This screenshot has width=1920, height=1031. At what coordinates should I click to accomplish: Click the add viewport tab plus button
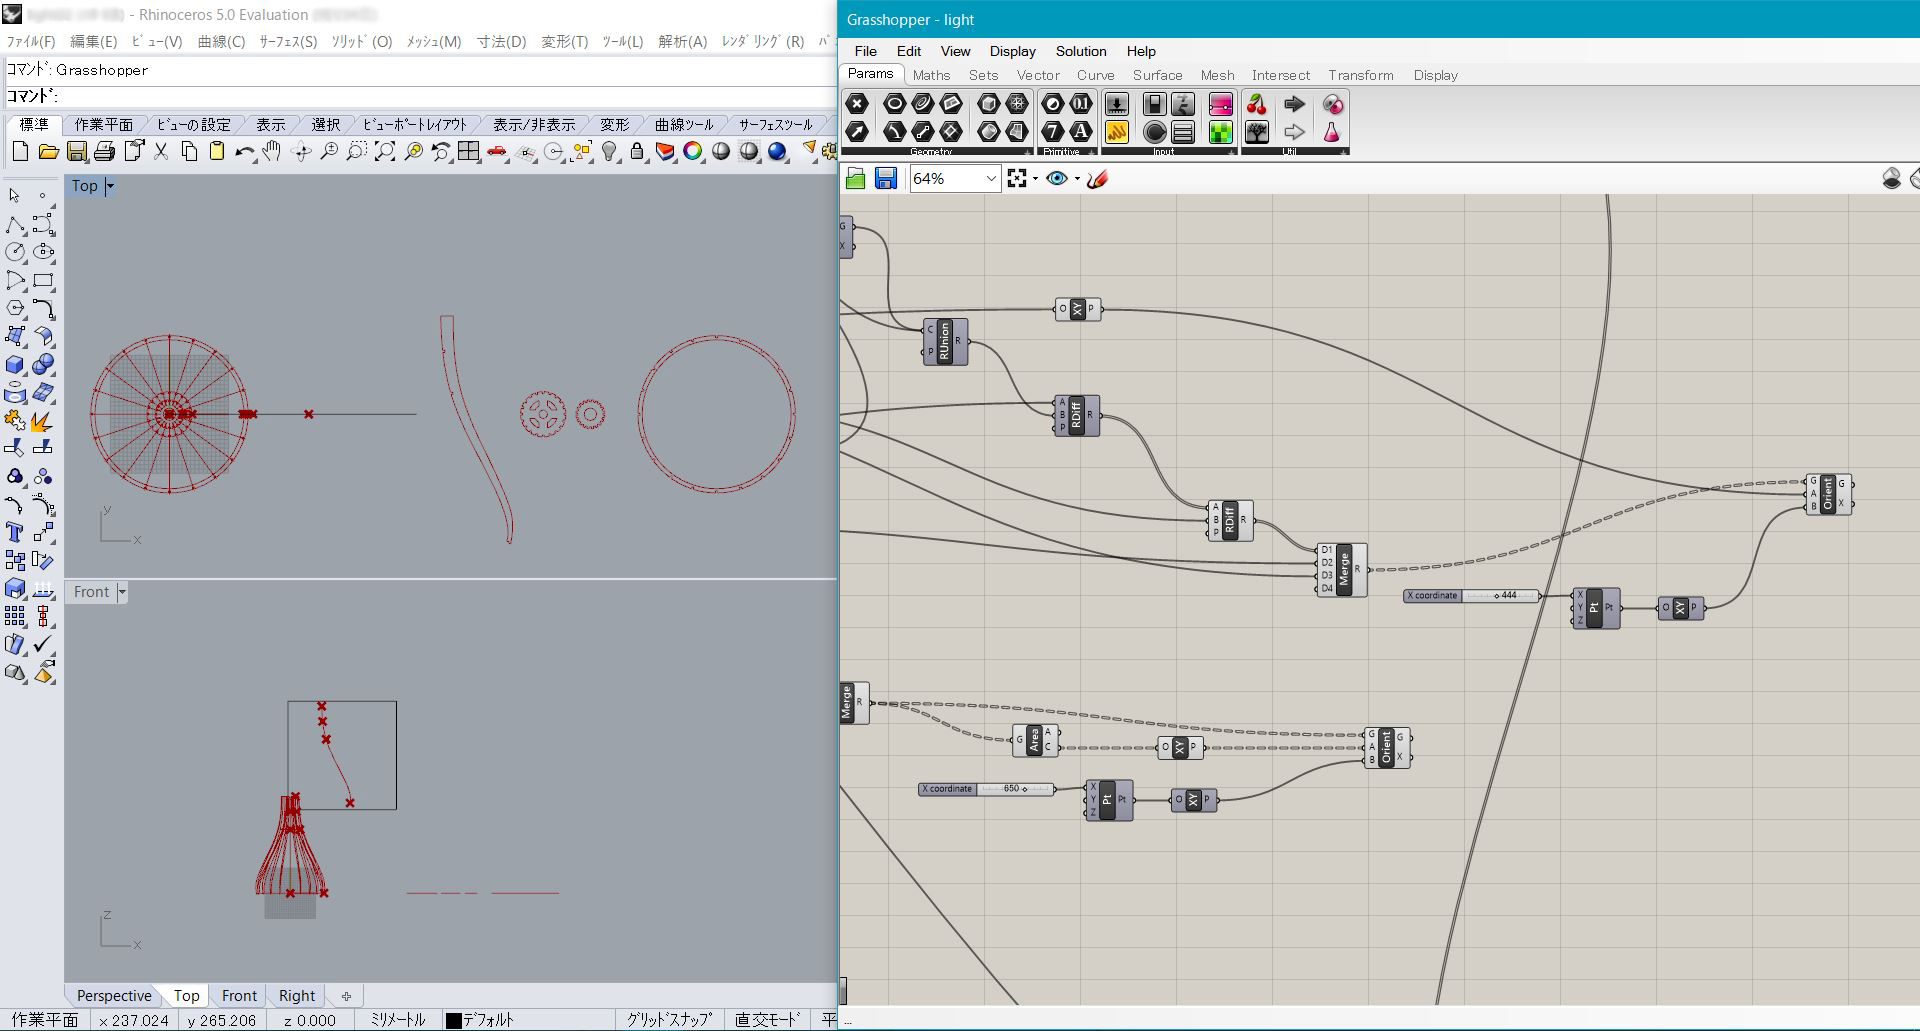point(346,996)
